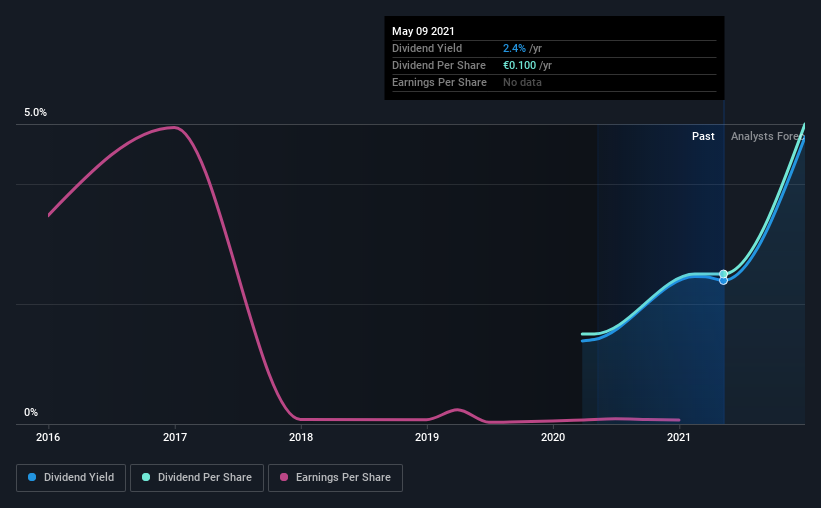Click the pink Earnings Per Share legend dot
Screen dimensions: 821x508
coord(284,477)
